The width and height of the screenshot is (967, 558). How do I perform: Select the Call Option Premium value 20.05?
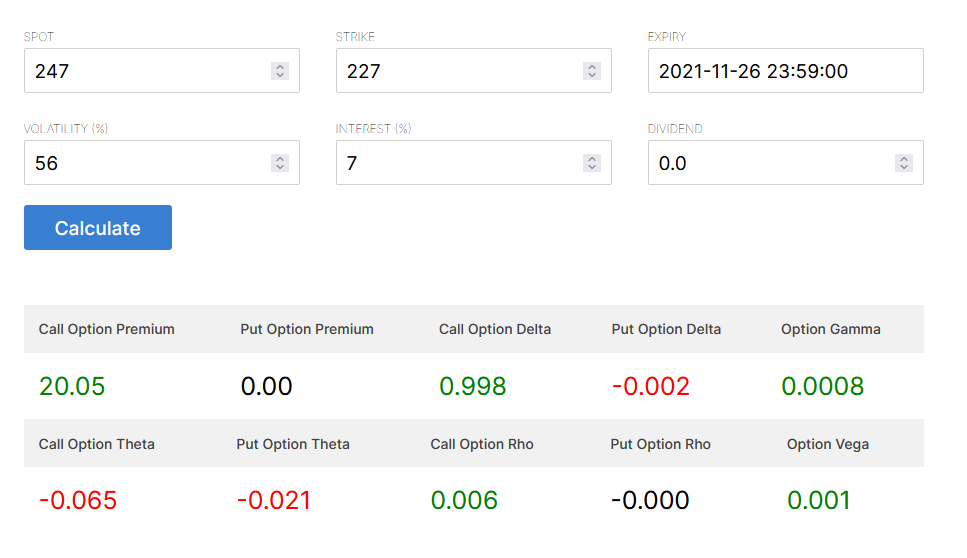(72, 387)
